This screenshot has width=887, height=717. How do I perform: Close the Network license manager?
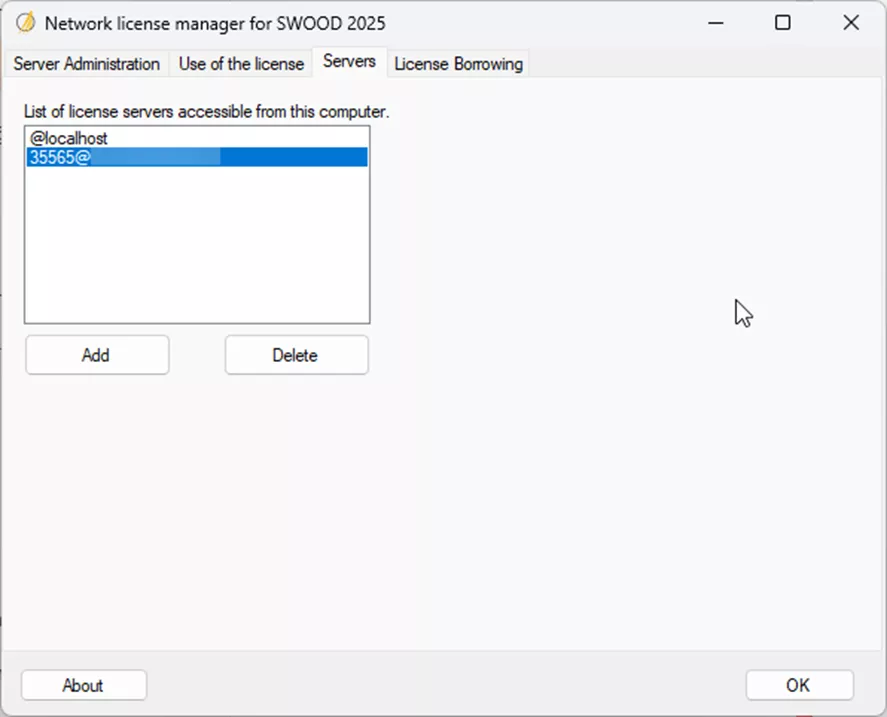(x=850, y=22)
